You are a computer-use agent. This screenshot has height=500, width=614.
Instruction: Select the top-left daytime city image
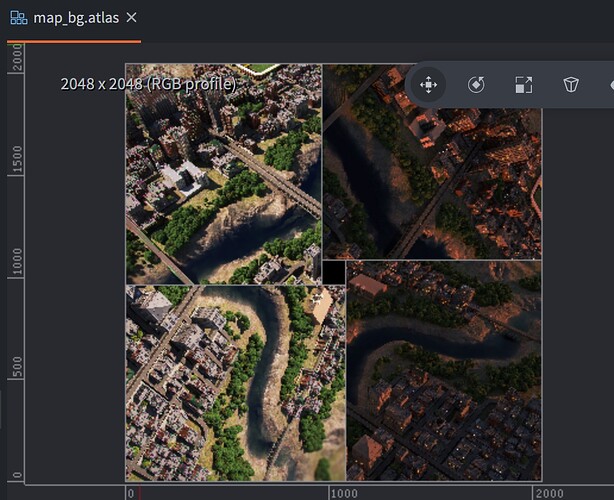(x=223, y=175)
